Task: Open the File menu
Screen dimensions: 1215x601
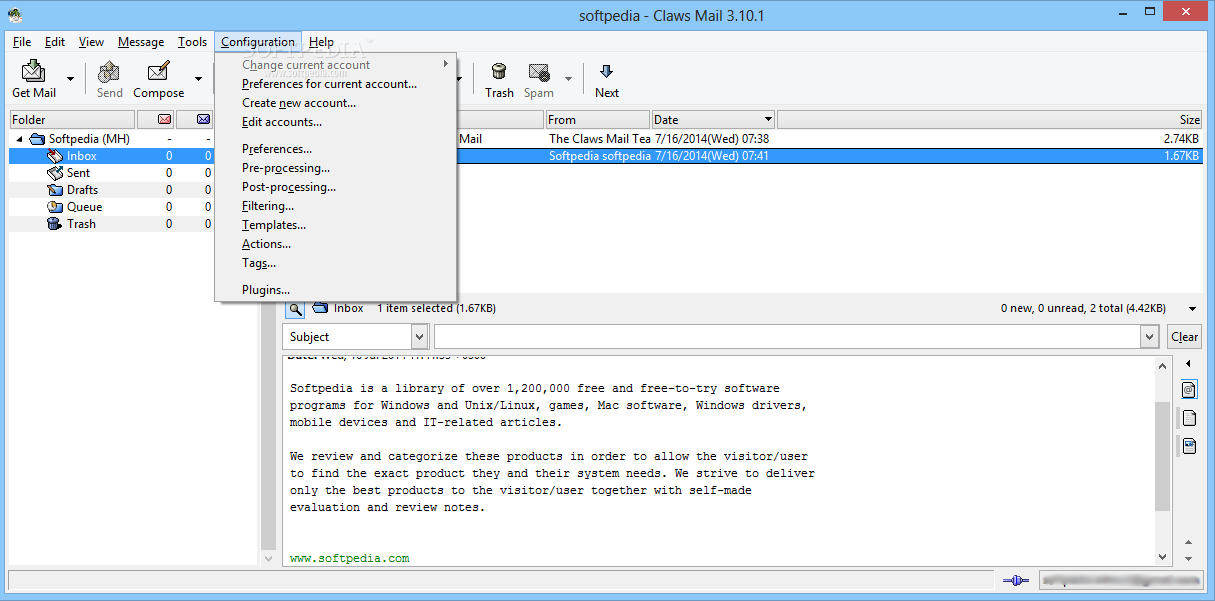Action: tap(22, 42)
